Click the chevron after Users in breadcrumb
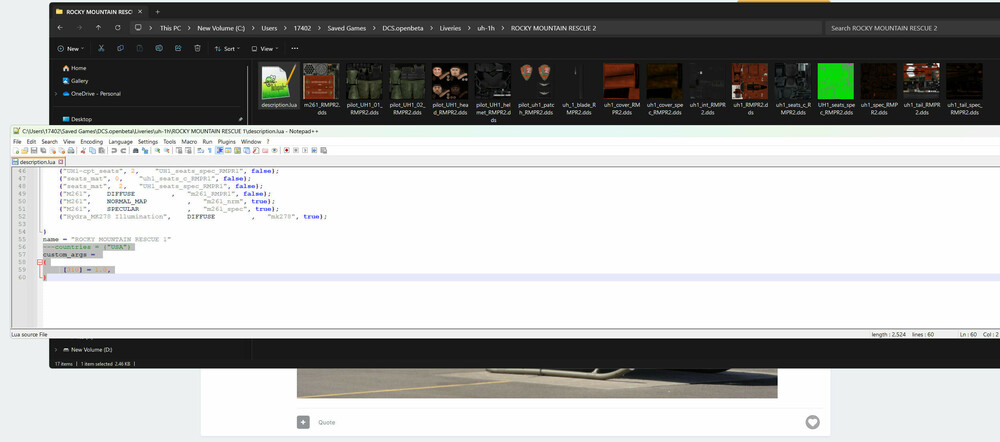1000x442 pixels. (285, 28)
